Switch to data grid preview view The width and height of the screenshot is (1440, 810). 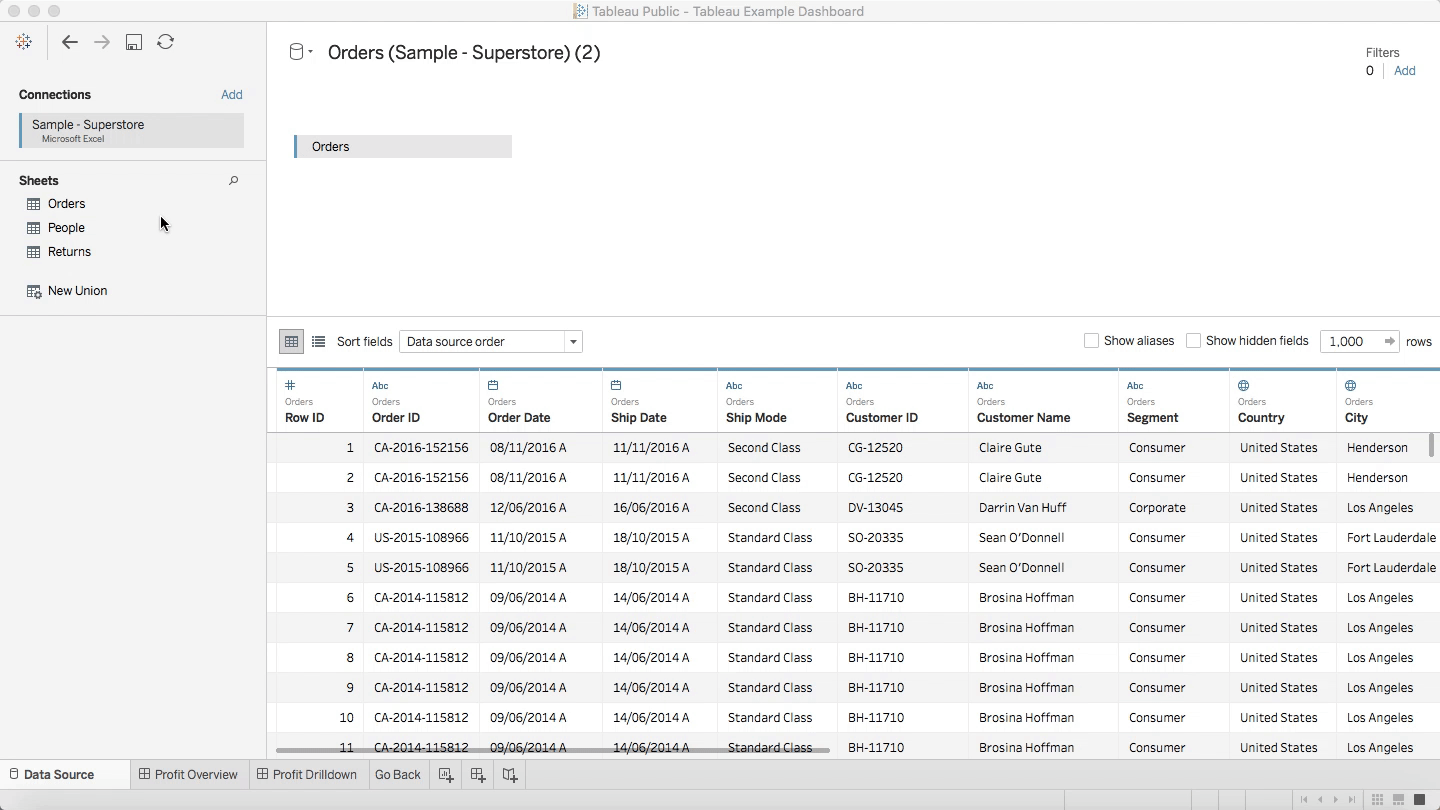[291, 342]
